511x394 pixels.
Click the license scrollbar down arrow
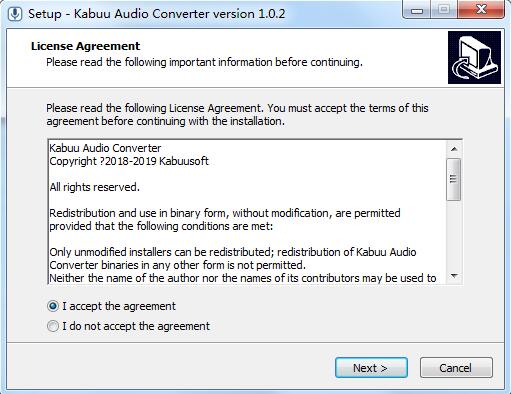tap(454, 276)
